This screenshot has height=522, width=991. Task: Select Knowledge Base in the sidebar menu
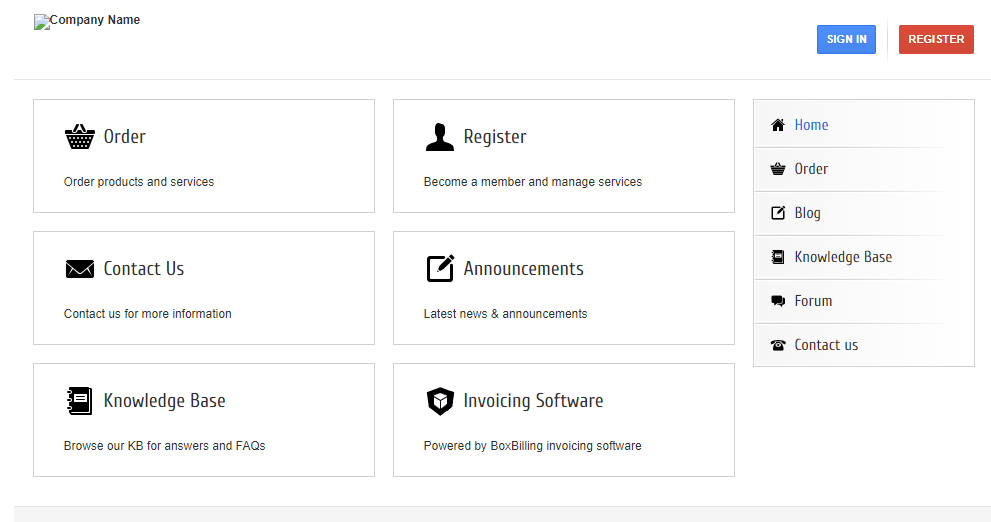tap(842, 257)
